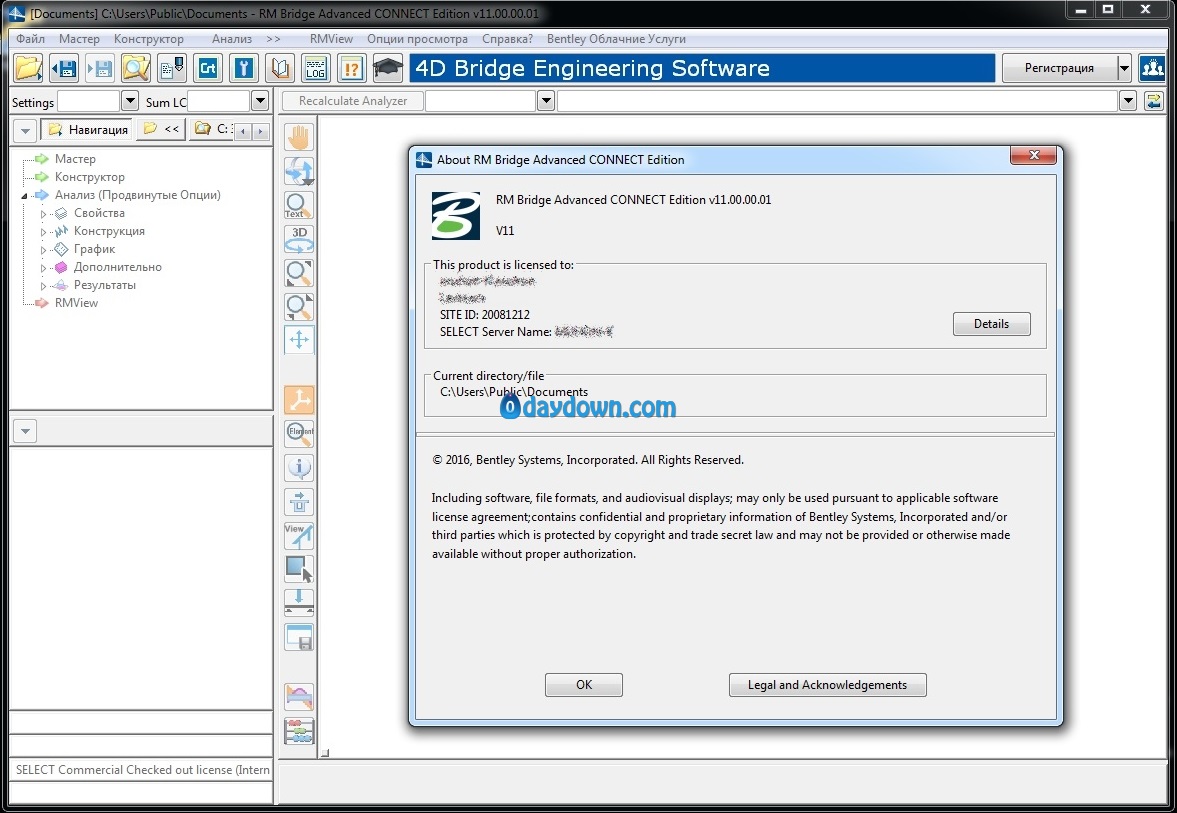Toggle the orange axes icon
The height and width of the screenshot is (813, 1177).
(x=299, y=400)
